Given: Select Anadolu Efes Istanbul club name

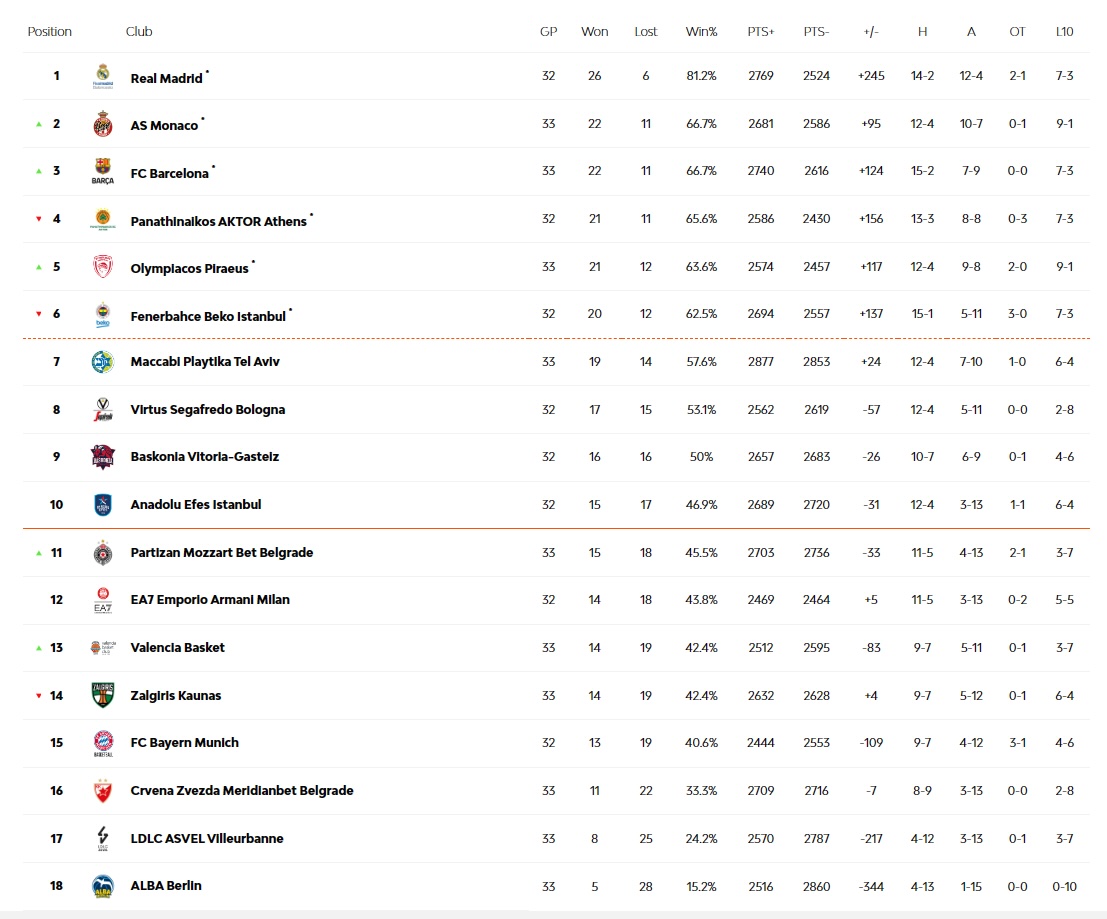Looking at the screenshot, I should coord(196,505).
